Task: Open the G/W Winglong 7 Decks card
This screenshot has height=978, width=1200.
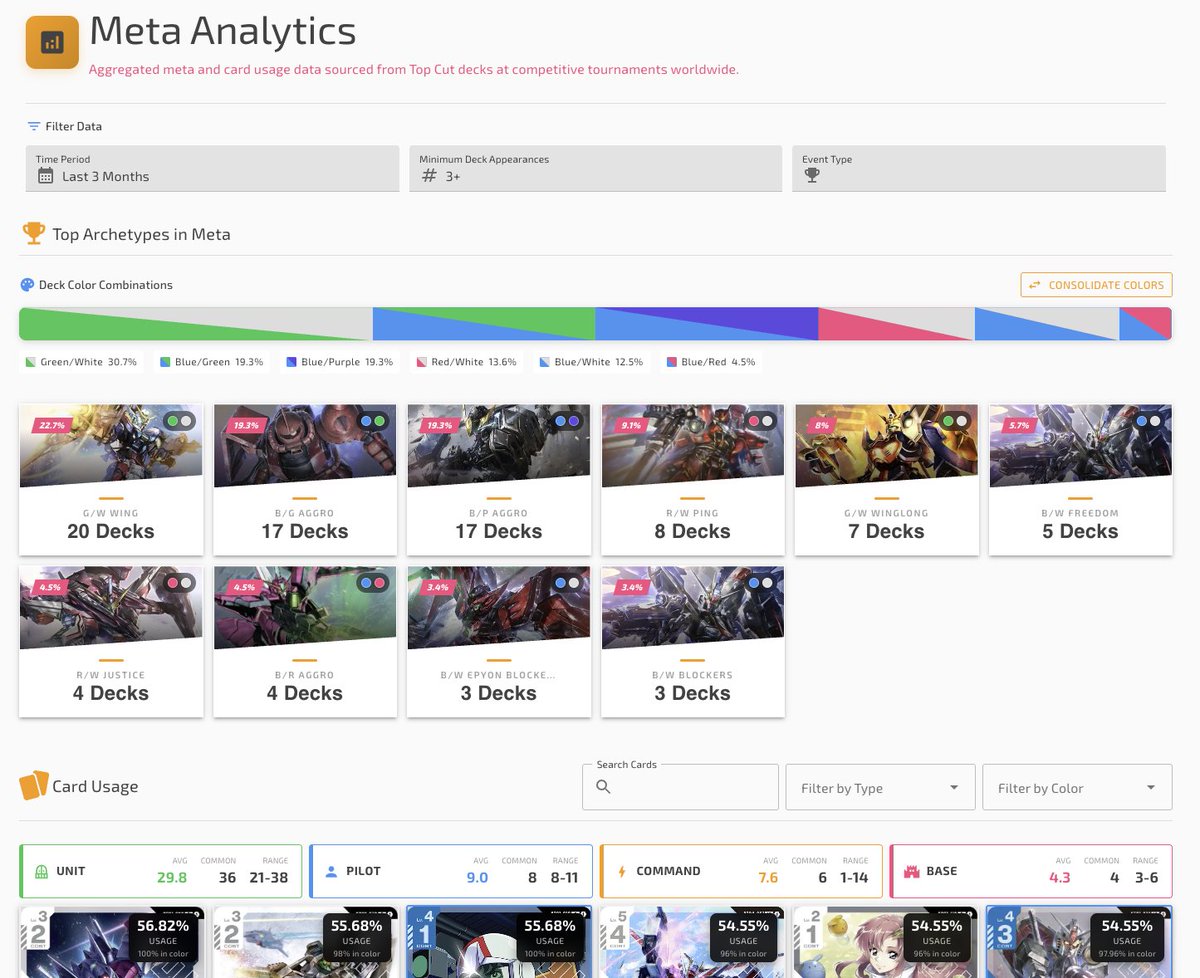Action: coord(887,479)
